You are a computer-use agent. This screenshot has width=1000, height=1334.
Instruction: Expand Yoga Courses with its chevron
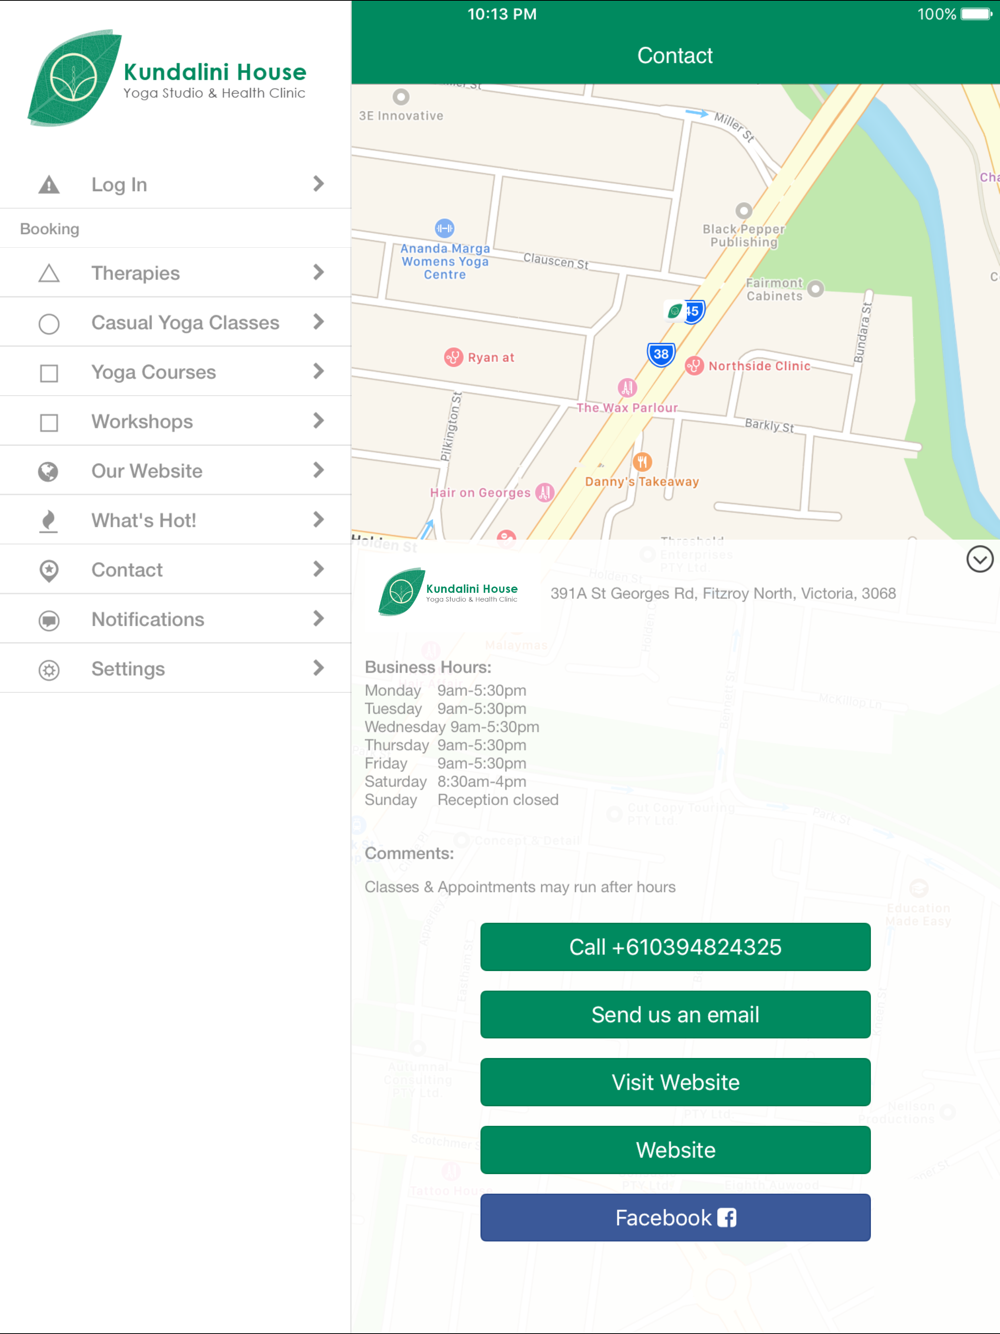318,371
